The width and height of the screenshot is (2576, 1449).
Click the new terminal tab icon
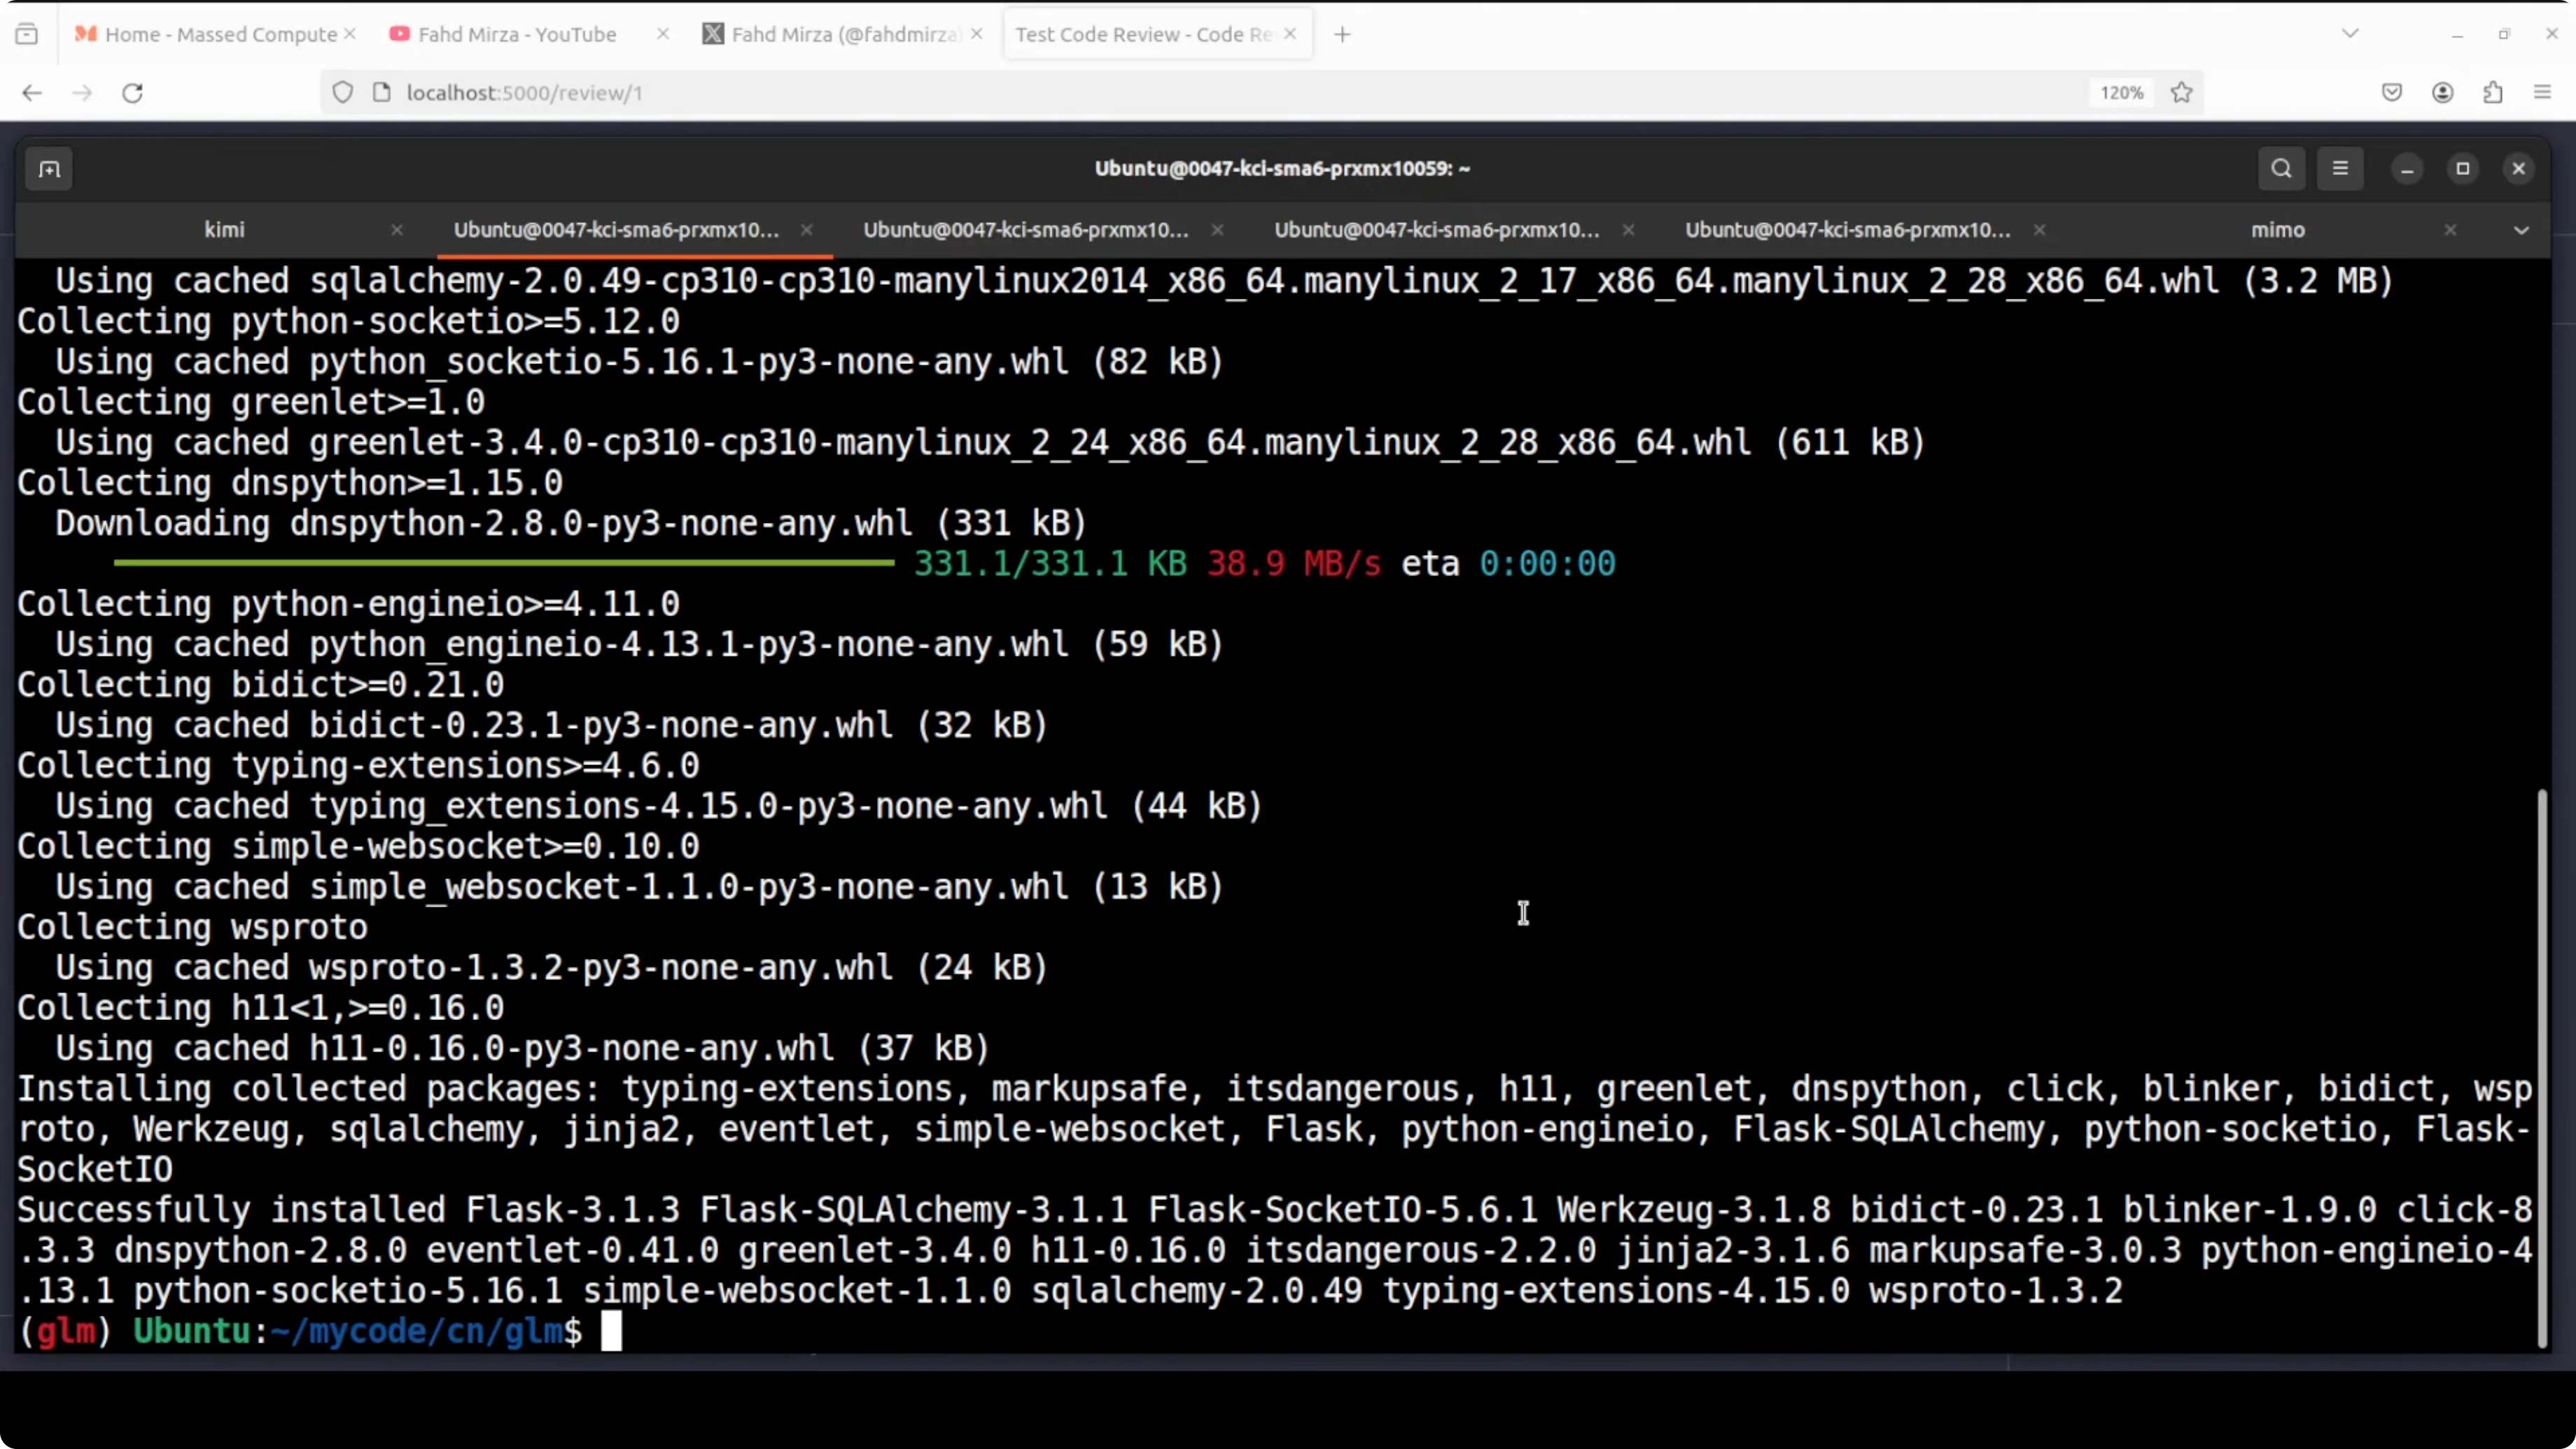49,169
